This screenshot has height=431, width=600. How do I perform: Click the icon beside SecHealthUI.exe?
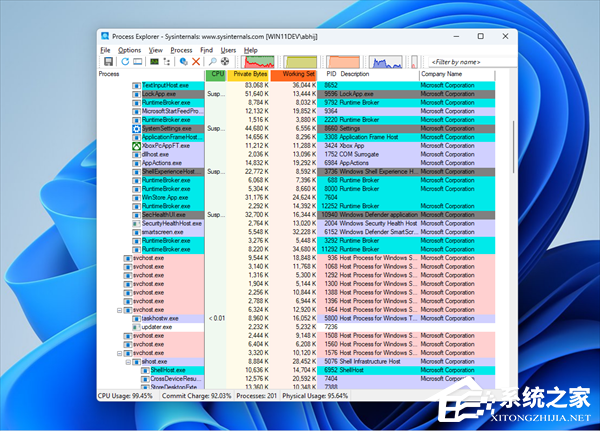(x=137, y=215)
